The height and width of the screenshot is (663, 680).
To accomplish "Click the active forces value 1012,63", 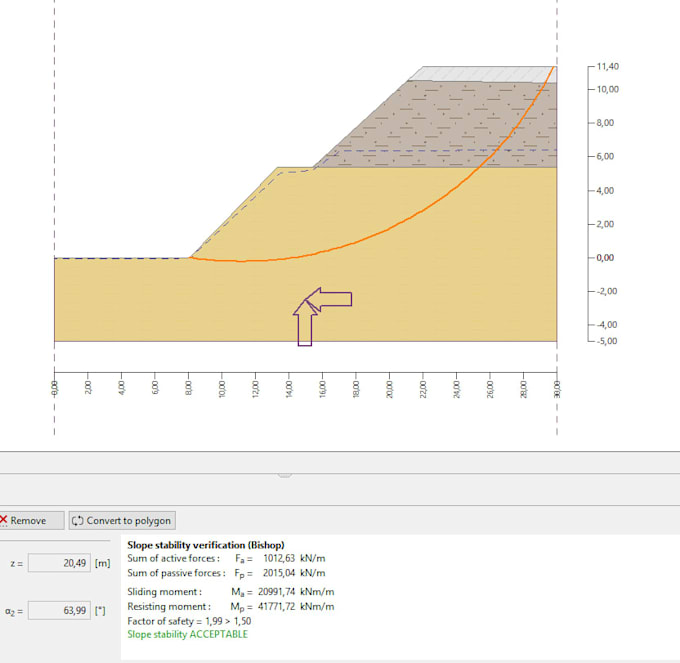I will pyautogui.click(x=279, y=558).
